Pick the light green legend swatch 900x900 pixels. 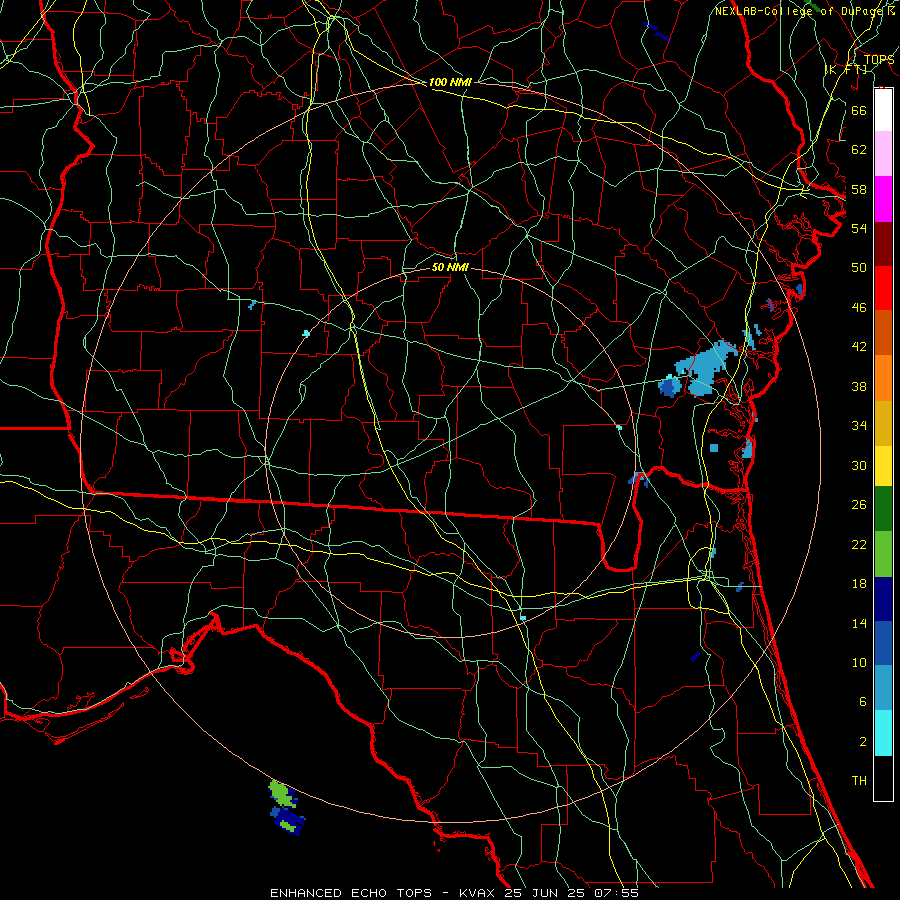883,554
